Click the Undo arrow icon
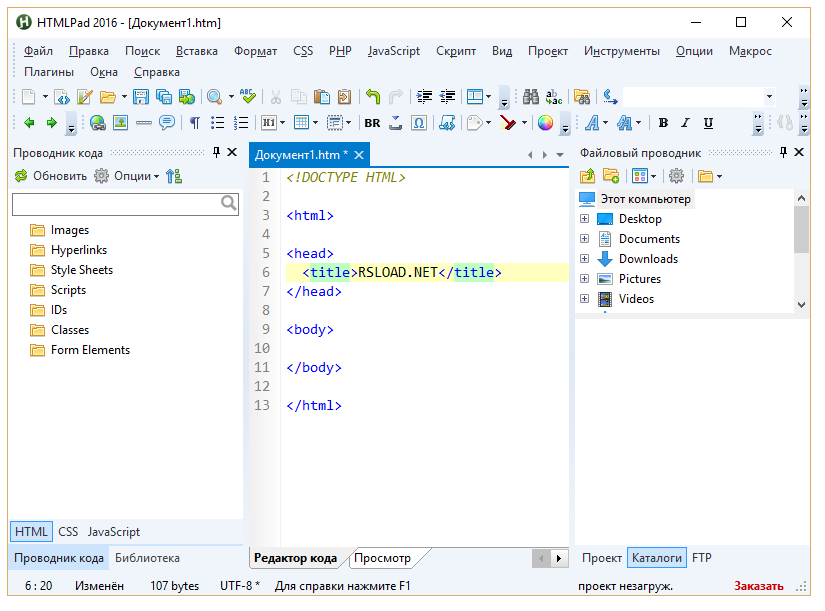The image size is (825, 611). coord(373,97)
